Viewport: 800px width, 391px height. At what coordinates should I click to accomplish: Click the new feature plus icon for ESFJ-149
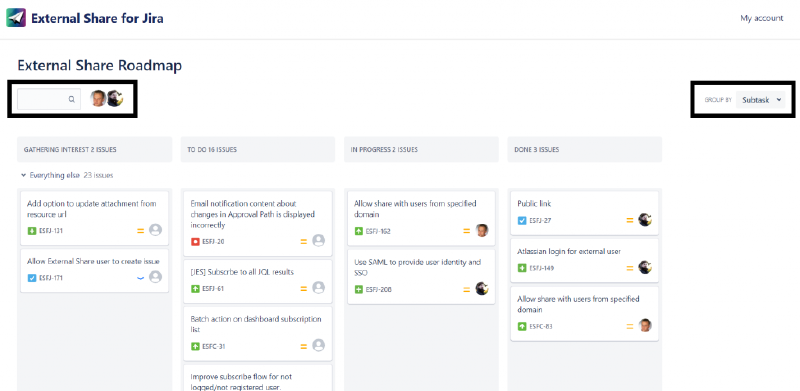(521, 267)
